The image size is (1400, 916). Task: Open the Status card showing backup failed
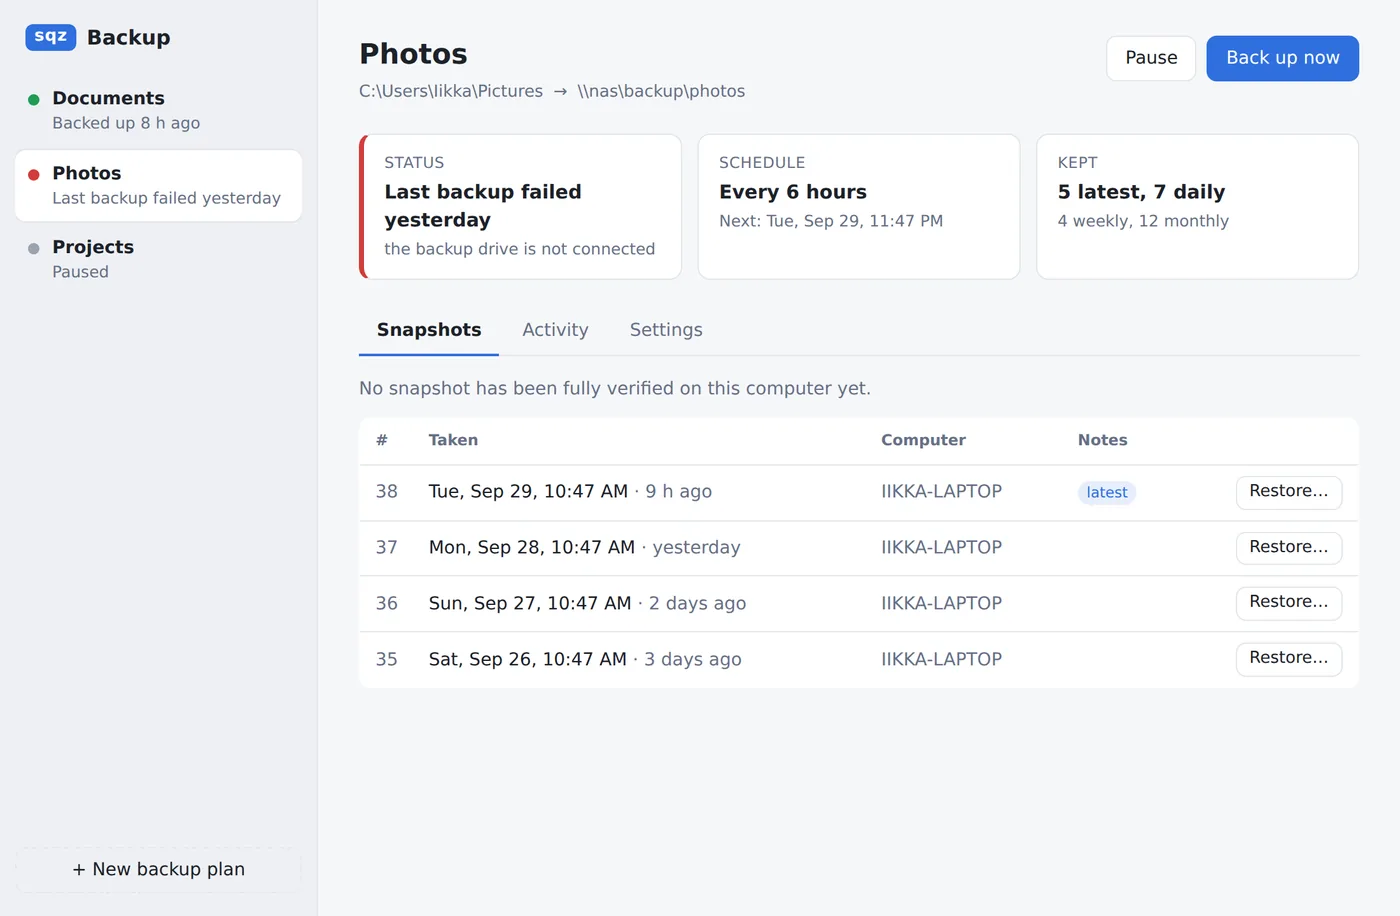point(520,207)
